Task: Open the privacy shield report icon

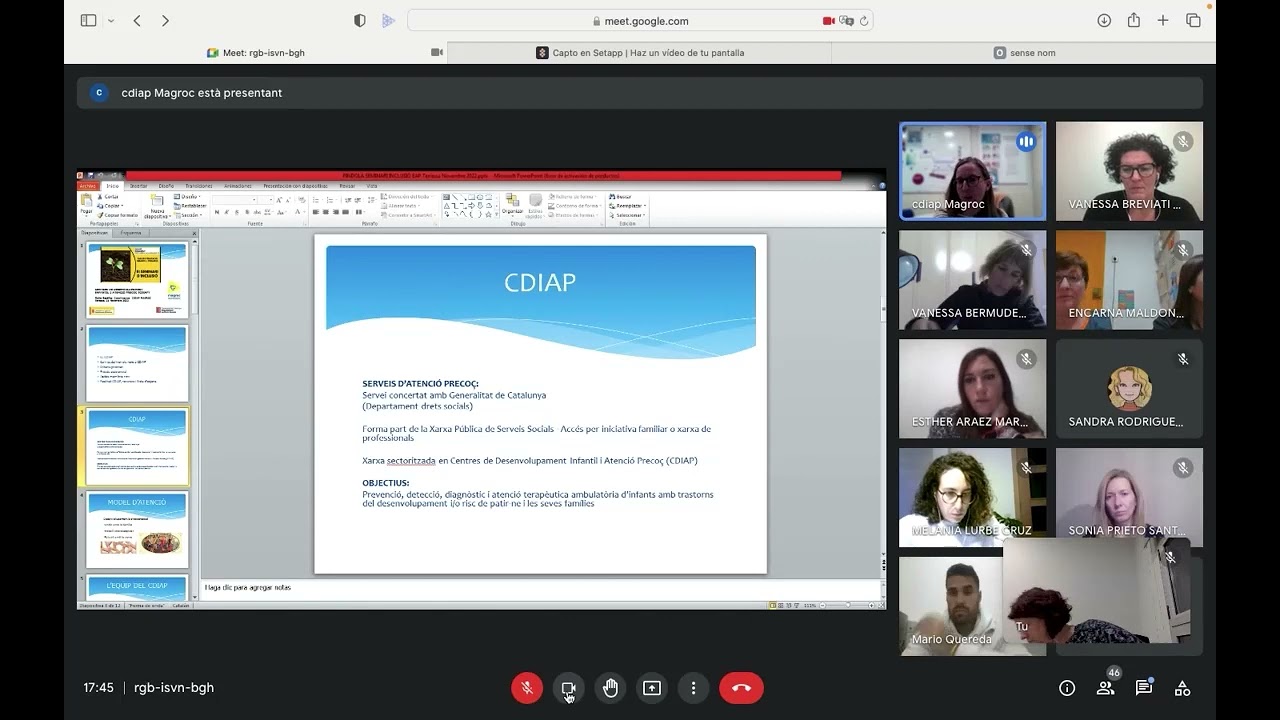Action: tap(360, 20)
